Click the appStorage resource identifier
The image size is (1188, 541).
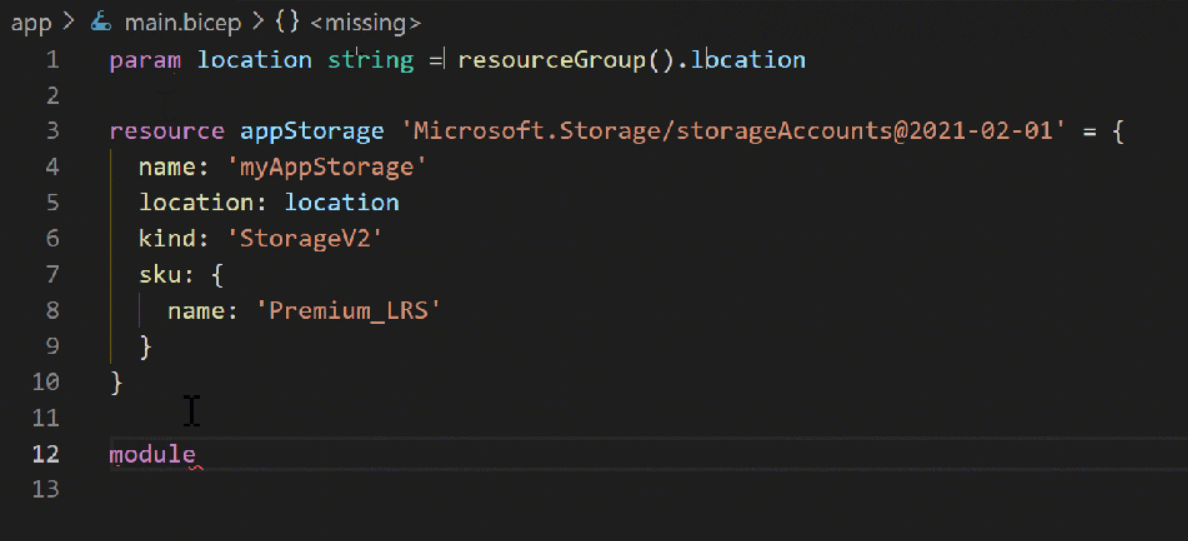pyautogui.click(x=312, y=131)
